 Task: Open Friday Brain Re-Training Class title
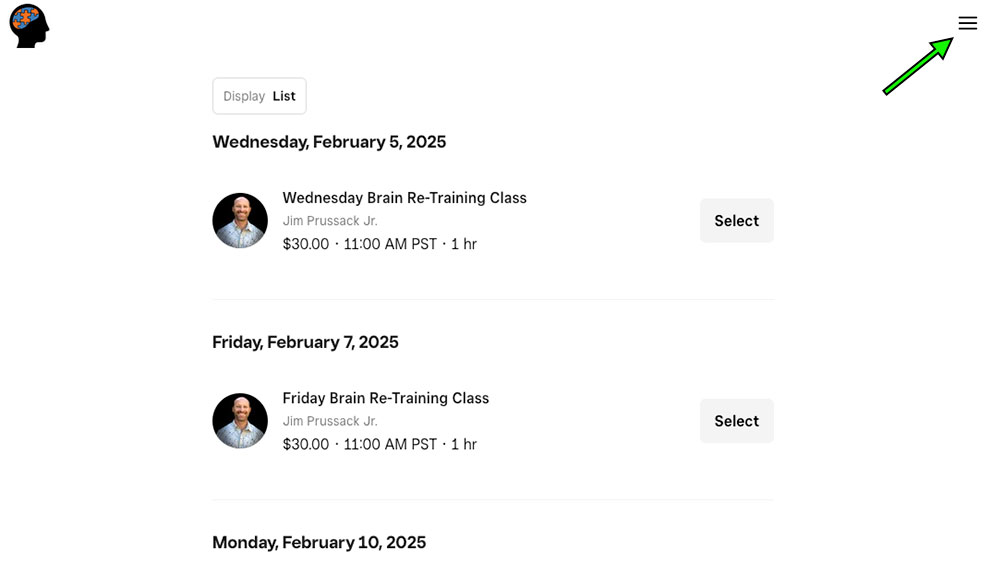point(386,398)
